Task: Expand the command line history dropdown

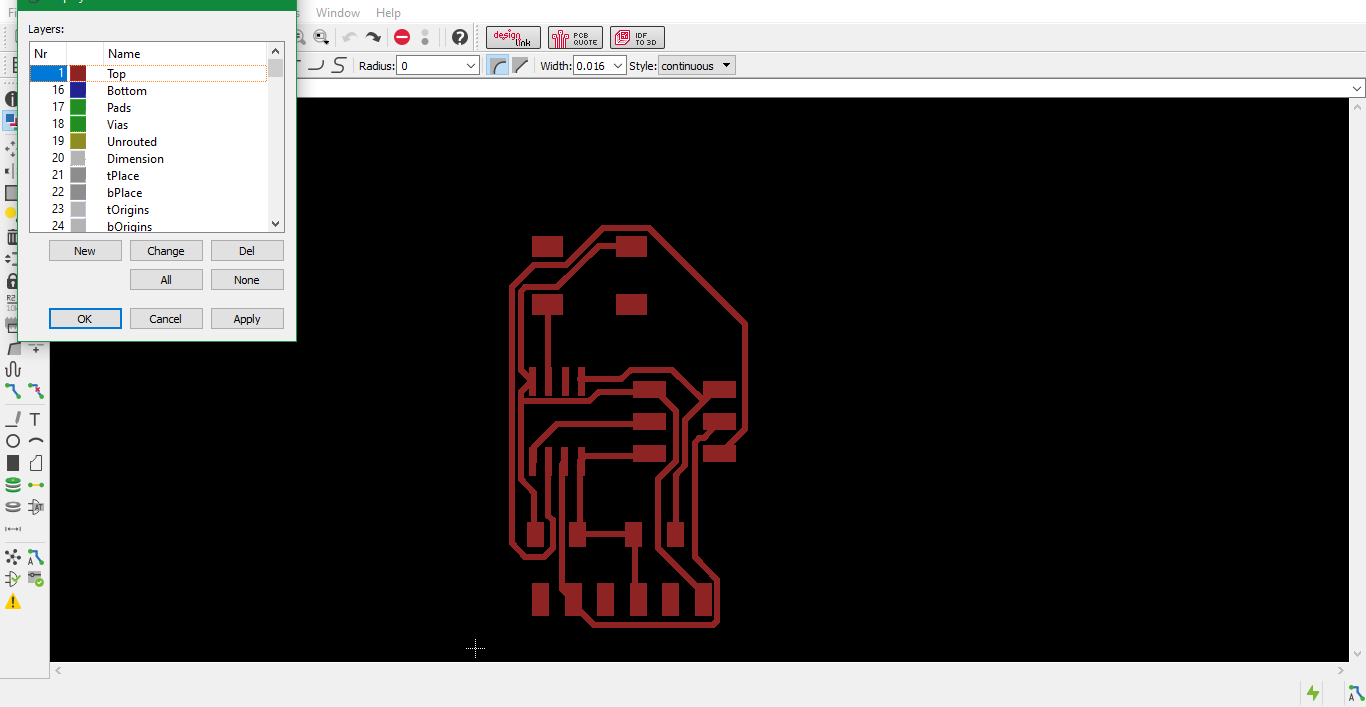Action: pyautogui.click(x=1357, y=89)
